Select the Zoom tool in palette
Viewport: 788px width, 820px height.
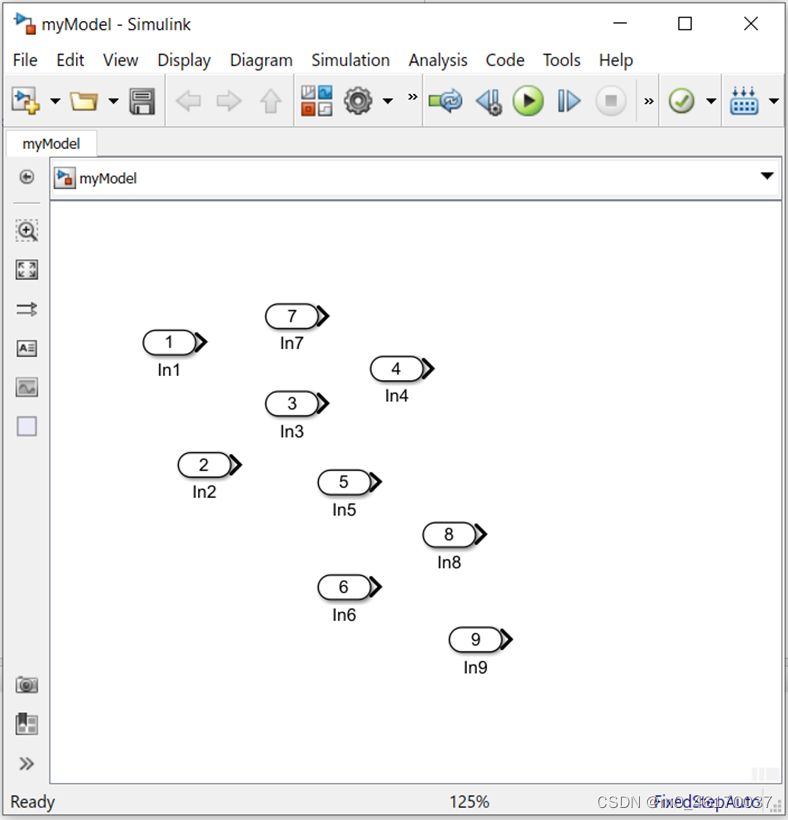tap(27, 231)
